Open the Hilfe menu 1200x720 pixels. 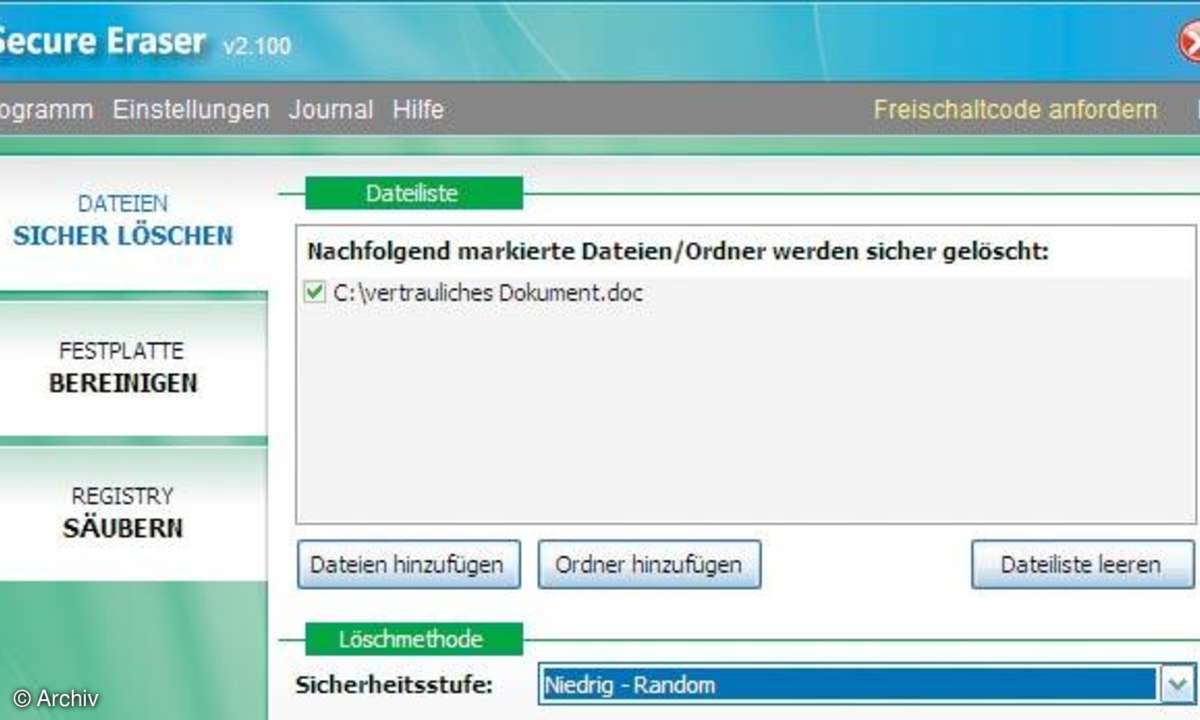418,109
